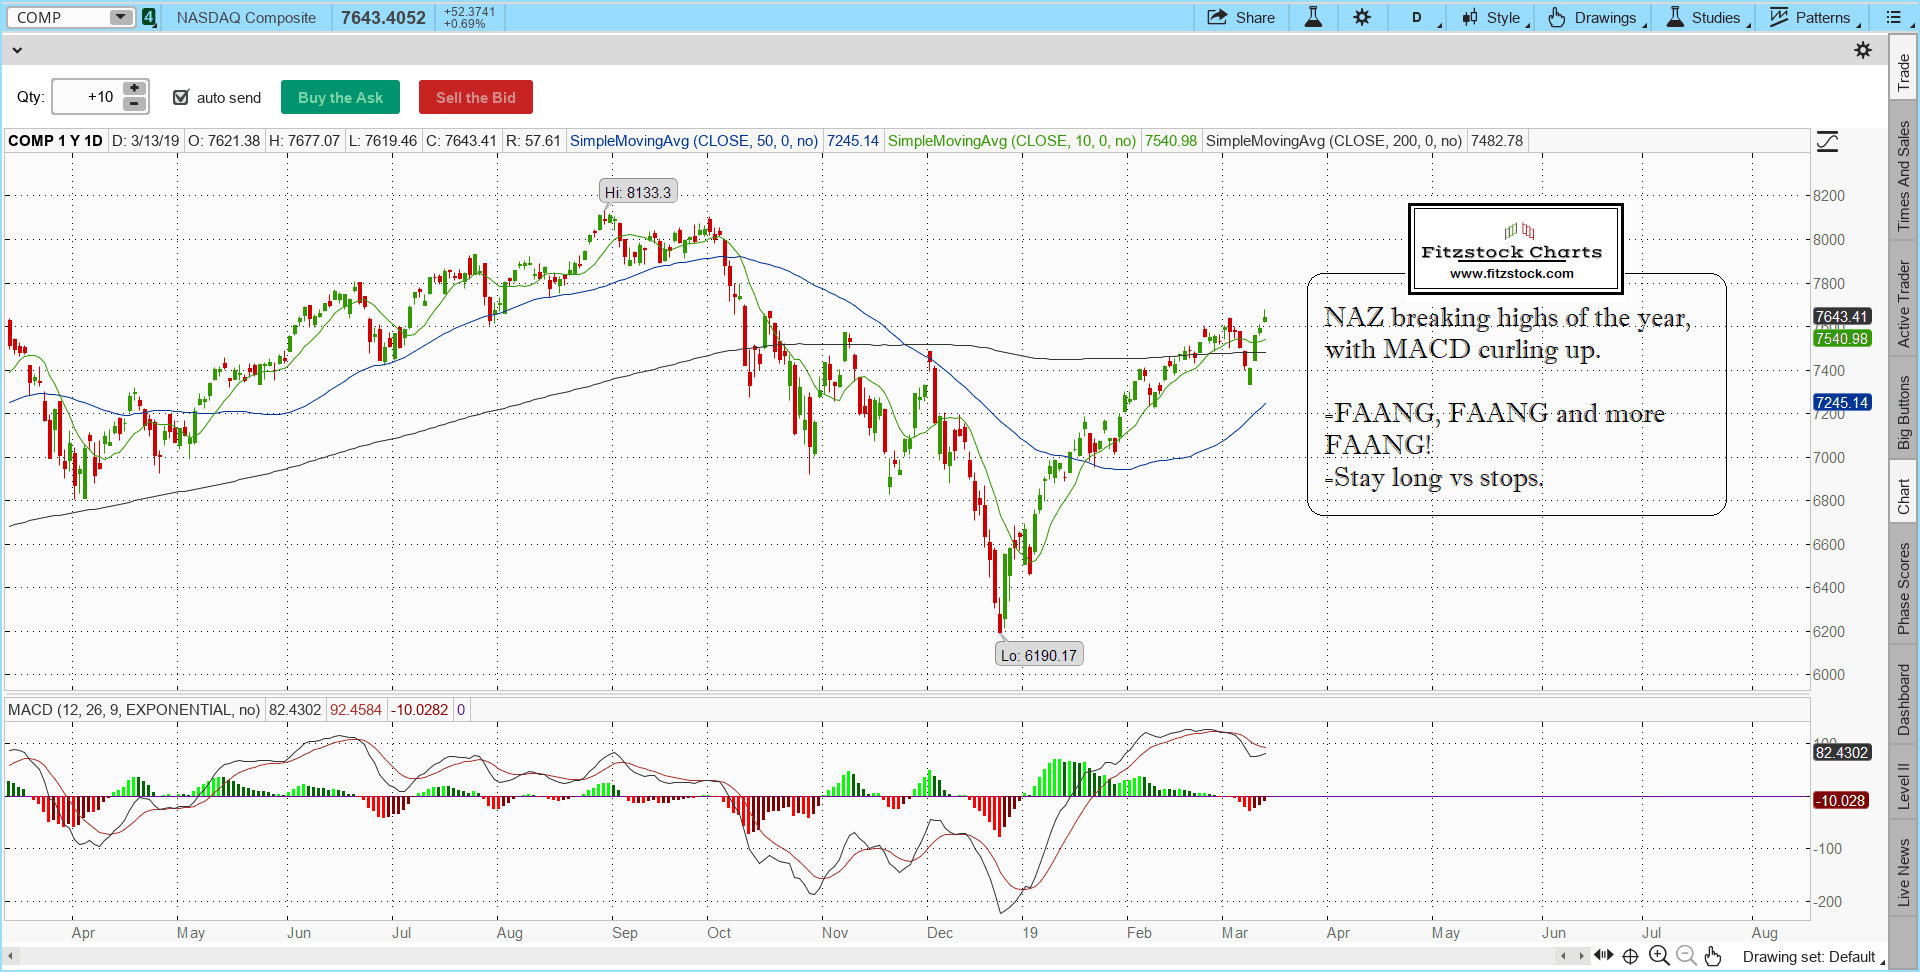Uncheck the auto send checkbox
The width and height of the screenshot is (1920, 972).
181,97
